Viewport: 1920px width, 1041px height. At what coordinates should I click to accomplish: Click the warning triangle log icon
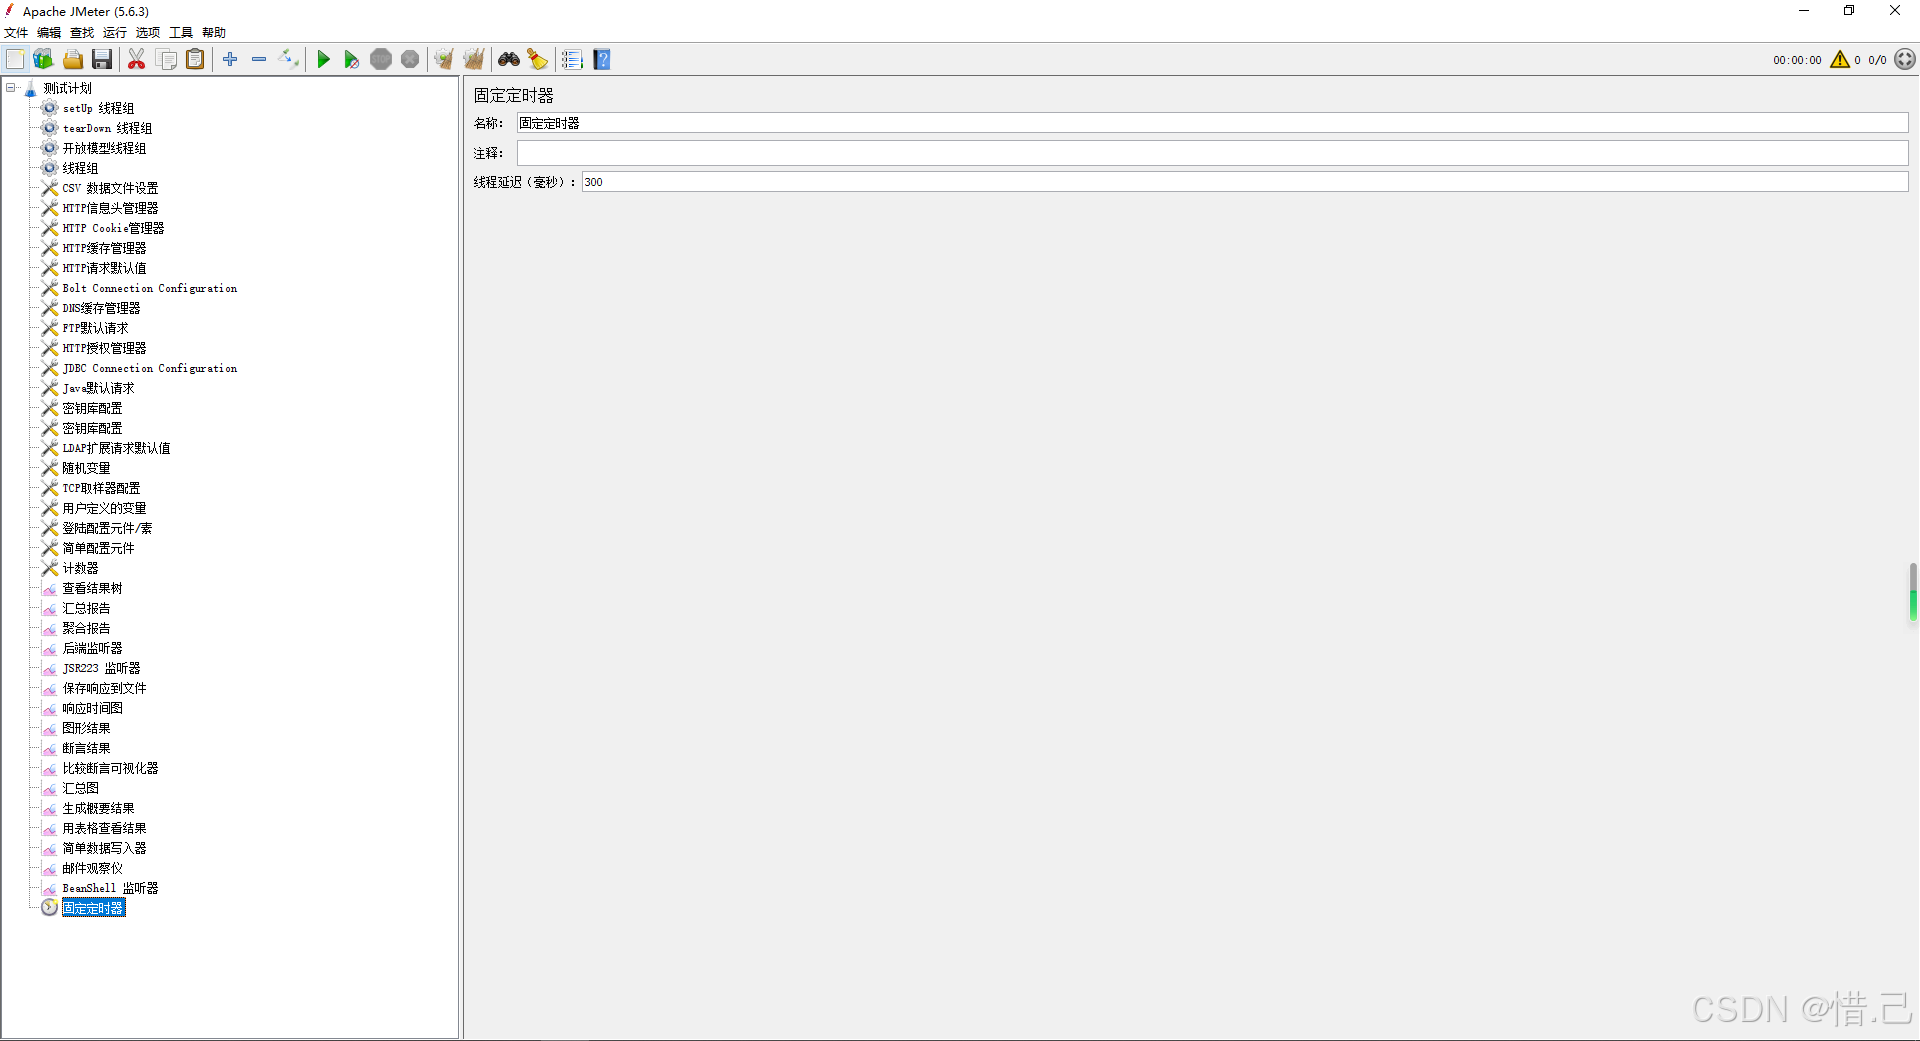coord(1840,60)
